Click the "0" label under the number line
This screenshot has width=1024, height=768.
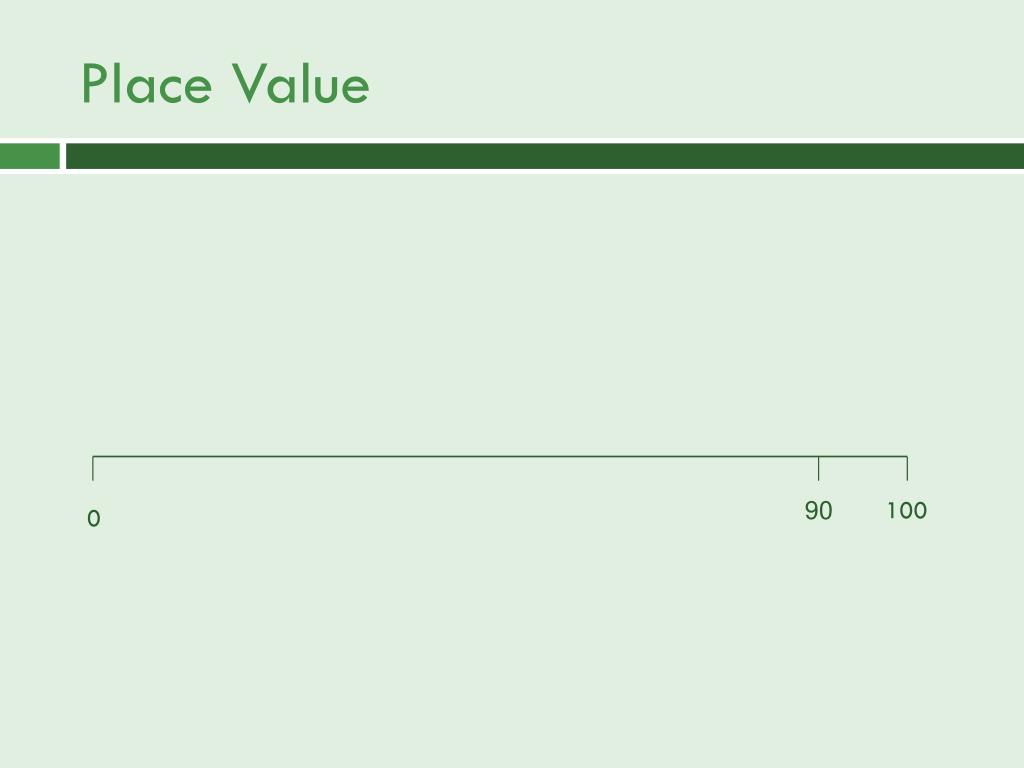click(93, 519)
